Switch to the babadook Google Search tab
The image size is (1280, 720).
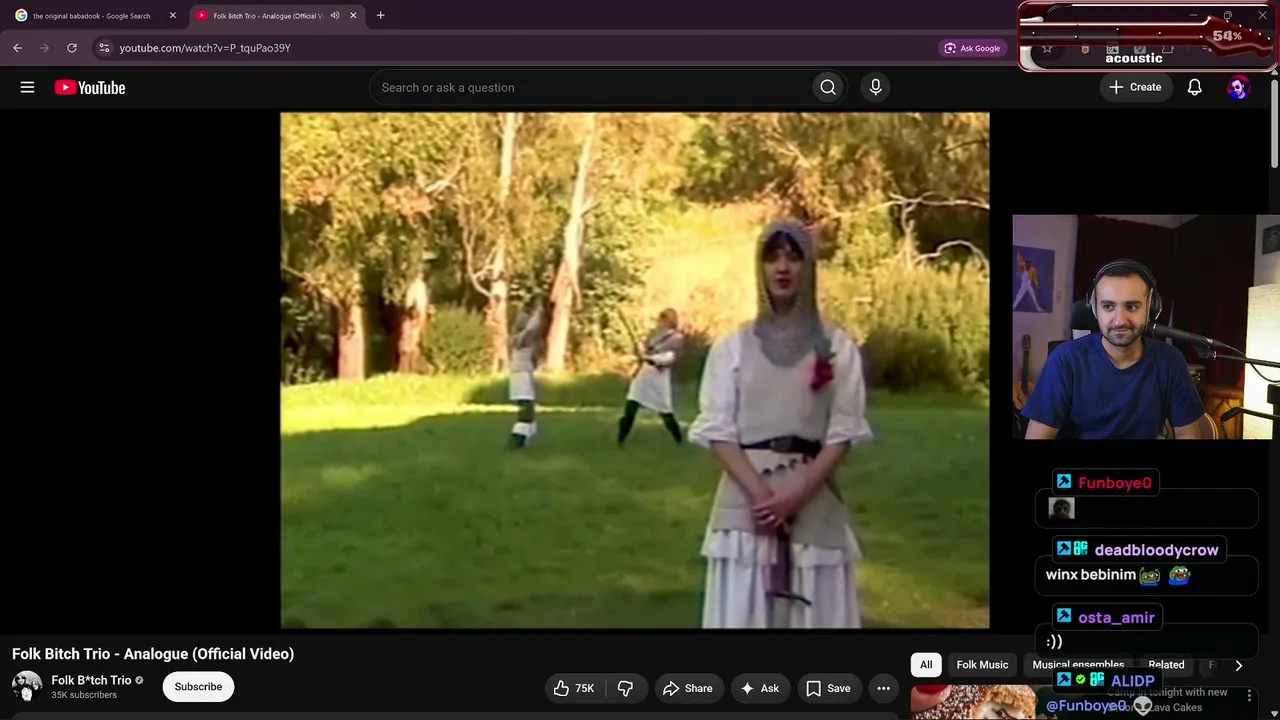coord(91,15)
